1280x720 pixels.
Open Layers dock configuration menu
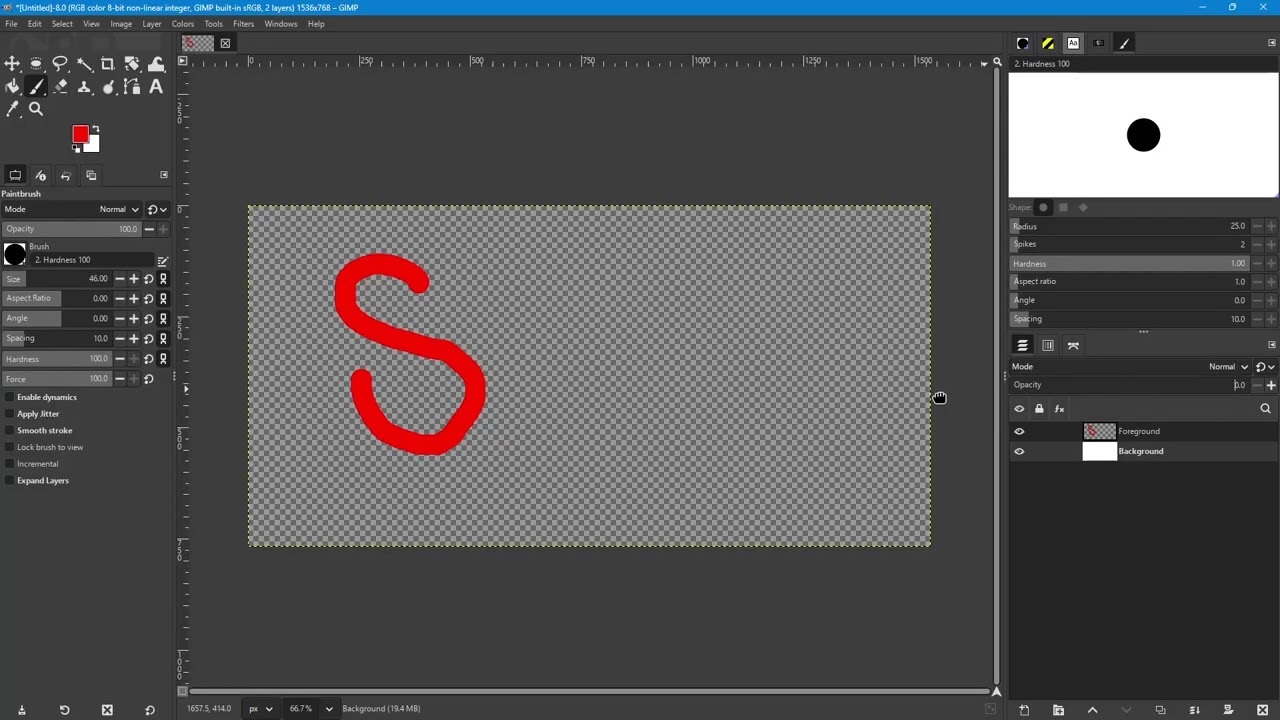coord(1272,345)
